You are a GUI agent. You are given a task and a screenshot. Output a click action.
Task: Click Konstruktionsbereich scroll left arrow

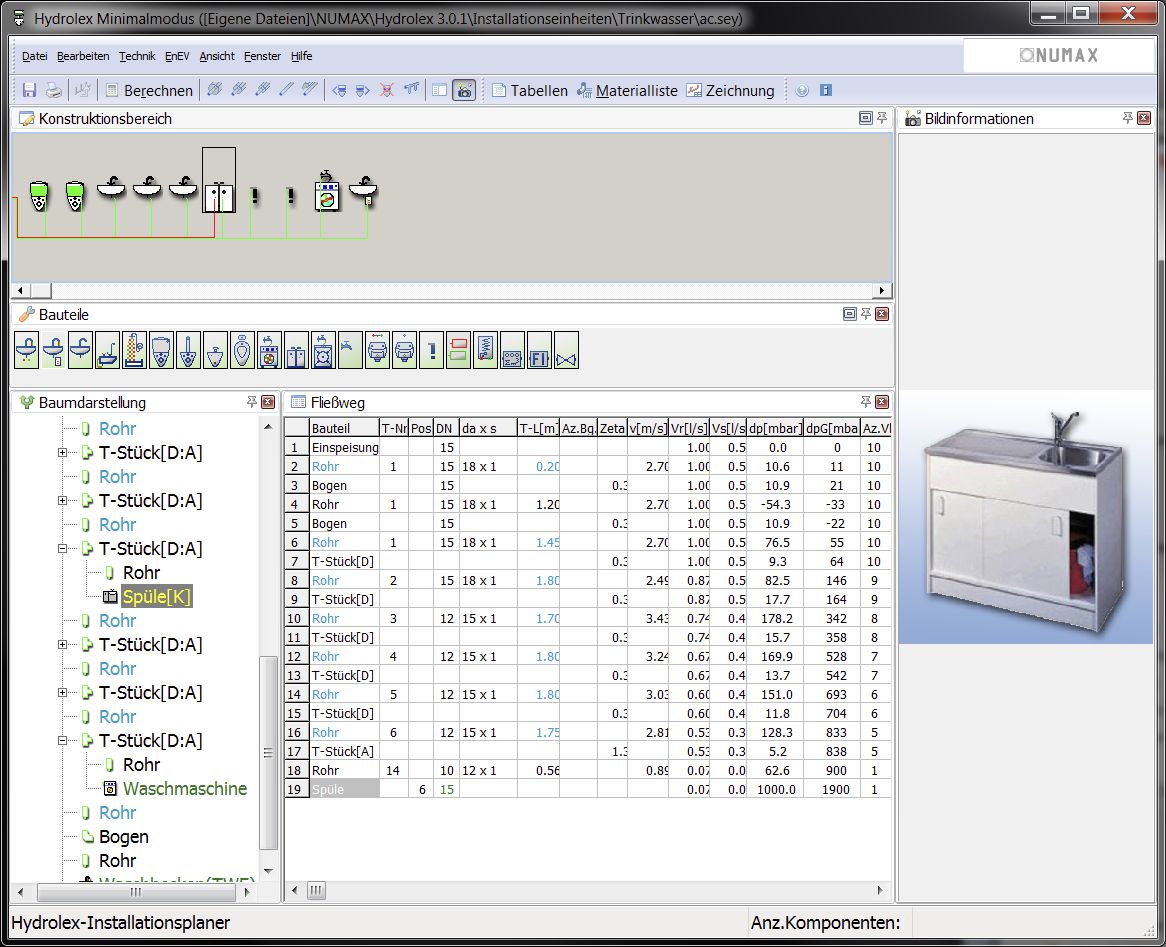point(20,290)
